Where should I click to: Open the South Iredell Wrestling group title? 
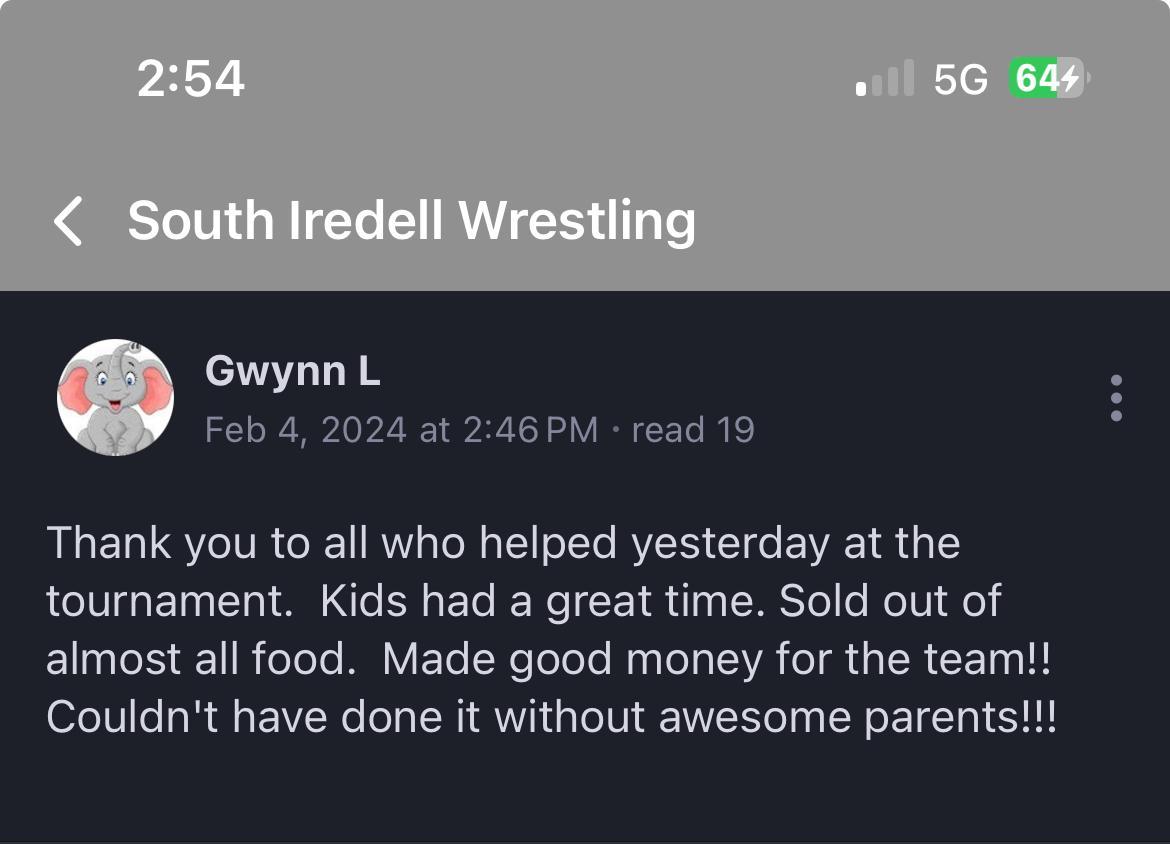coord(411,221)
